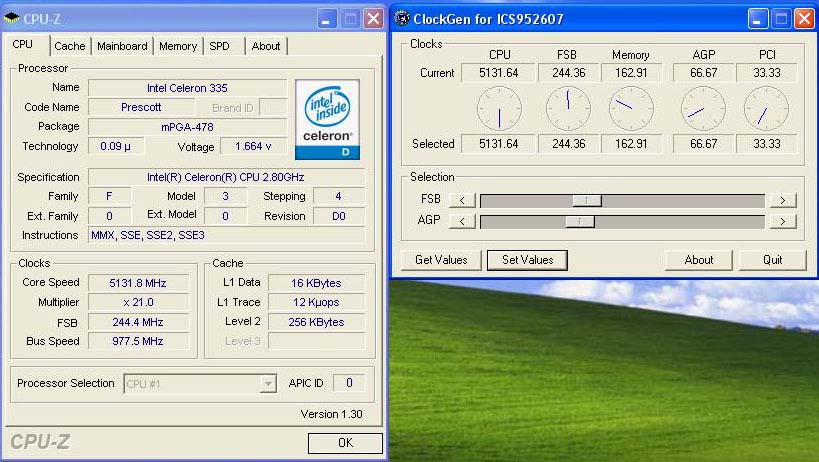Viewport: 819px width, 462px height.
Task: Click Get Values in ClockGen
Action: 441,260
